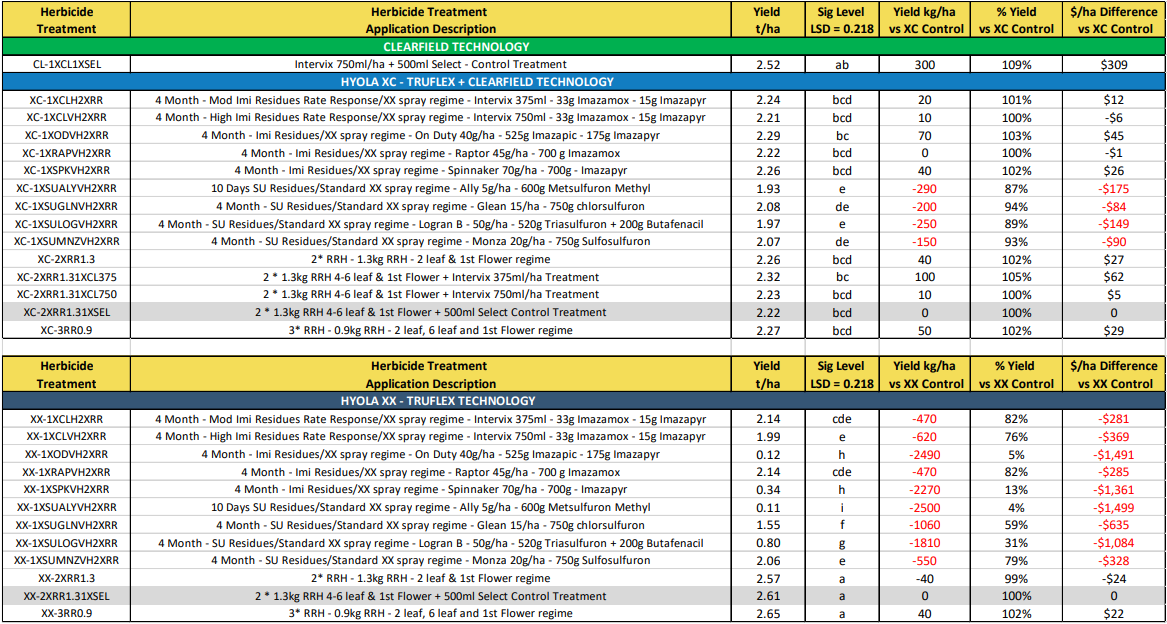Image resolution: width=1167 pixels, height=624 pixels.
Task: Click the Intervix 750ml/ha + 500ml Select description
Action: [x=432, y=64]
